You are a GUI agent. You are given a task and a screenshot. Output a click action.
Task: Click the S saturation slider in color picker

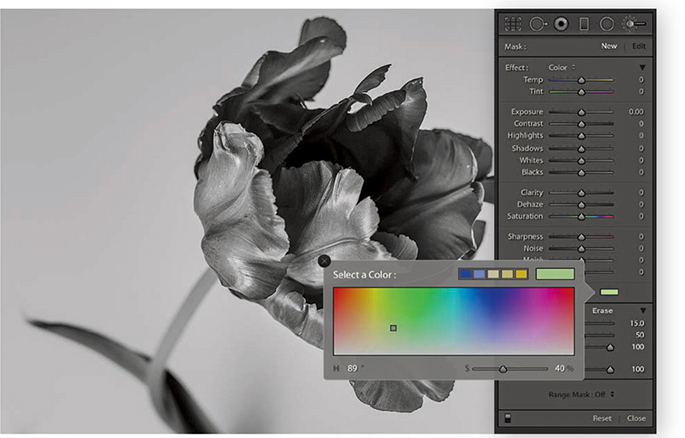pyautogui.click(x=503, y=369)
